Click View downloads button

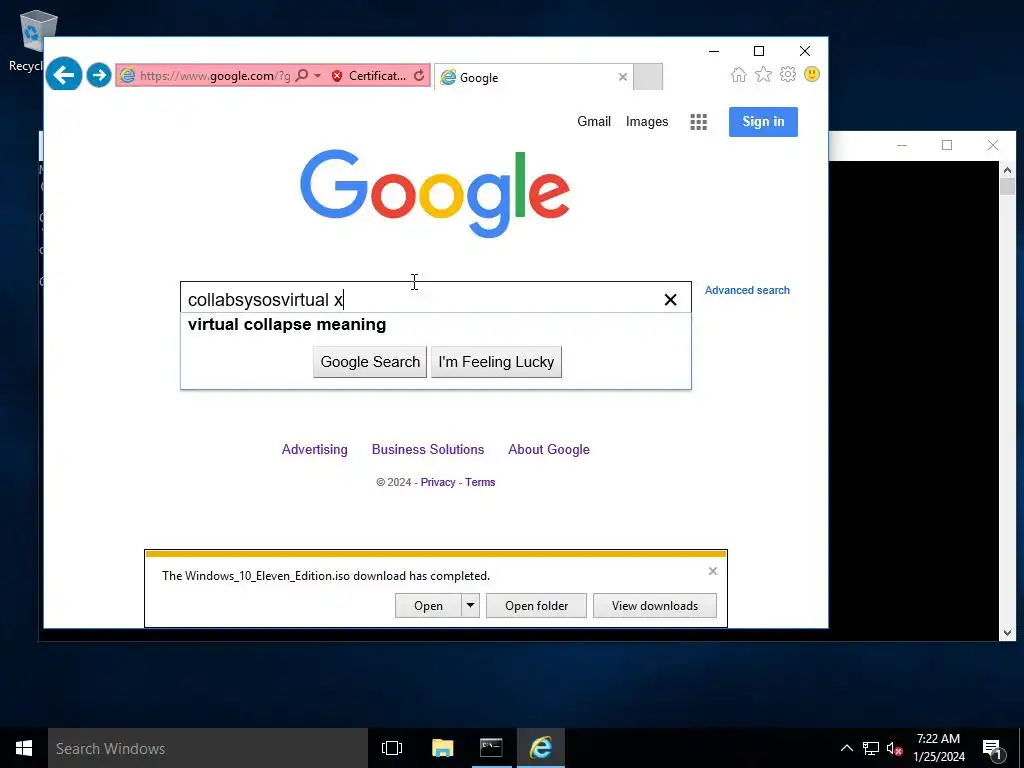(x=654, y=605)
